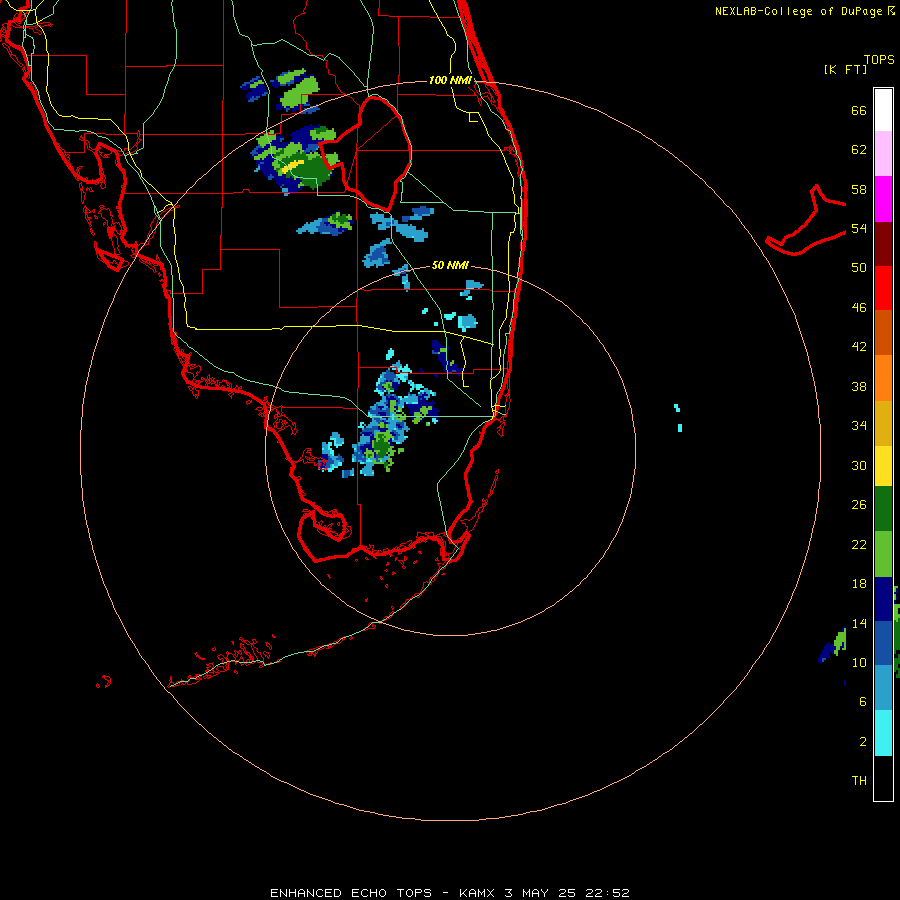
Task: Click the TH threshold legend label
Action: click(x=859, y=780)
